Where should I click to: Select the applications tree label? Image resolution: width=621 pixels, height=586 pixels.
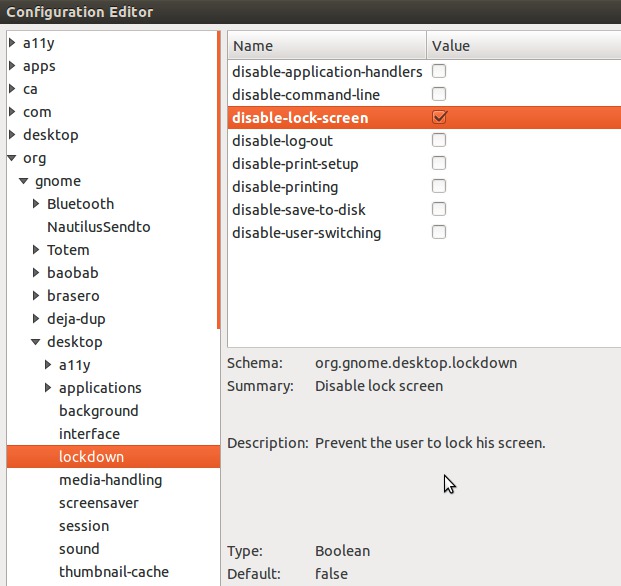[x=100, y=388]
